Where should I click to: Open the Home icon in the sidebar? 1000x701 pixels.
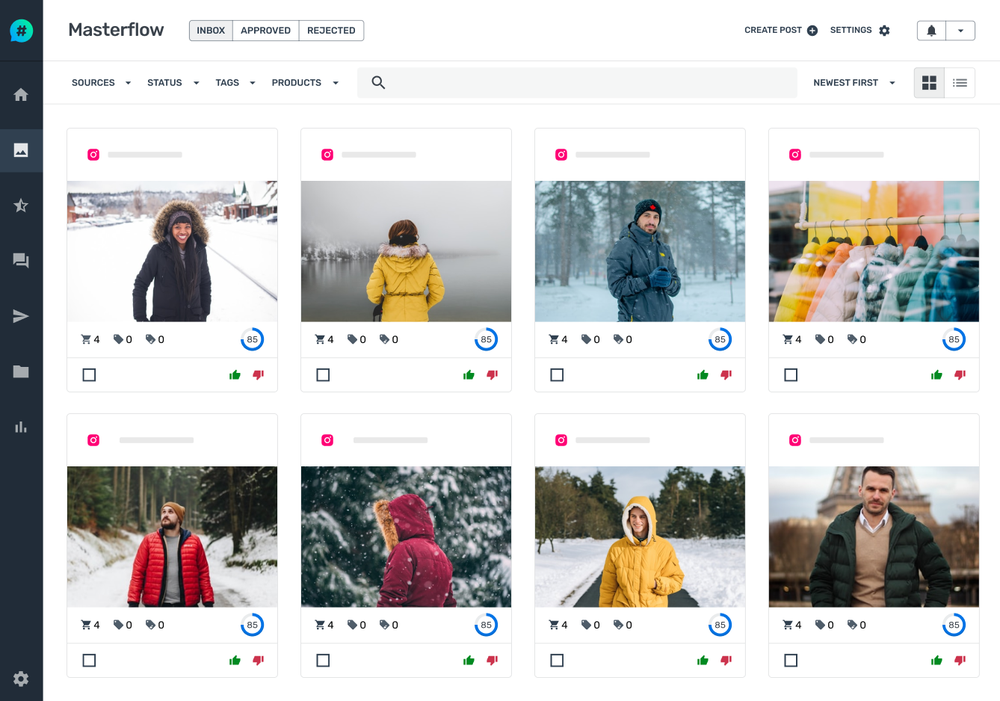click(21, 95)
